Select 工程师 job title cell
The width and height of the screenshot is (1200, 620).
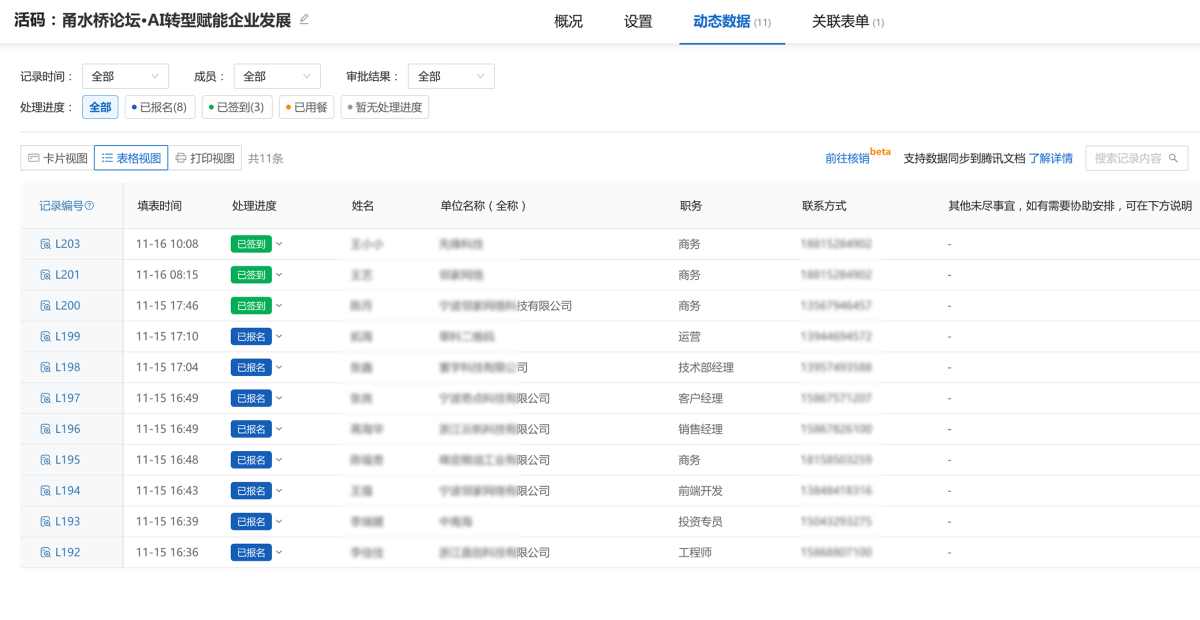(x=695, y=554)
